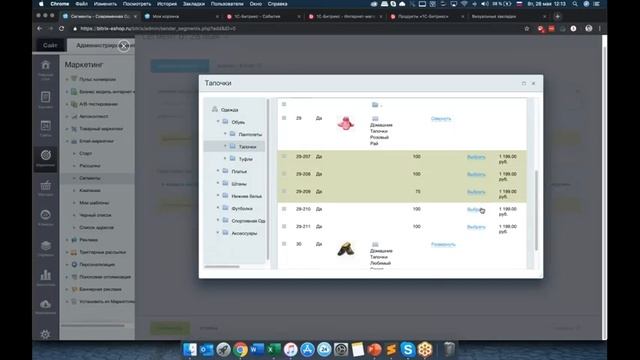Open the Marketplace cloud download icon in the sidebar
The image size is (640, 360).
[45, 304]
